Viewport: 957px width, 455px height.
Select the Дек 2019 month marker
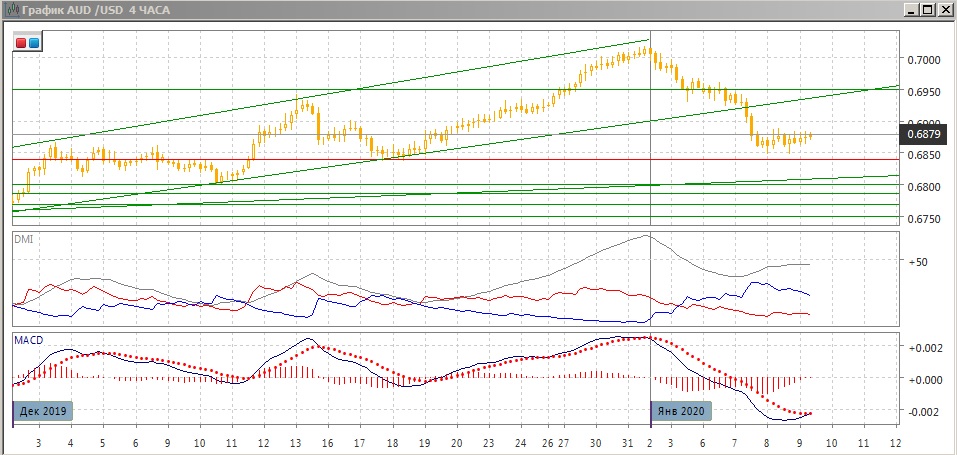pyautogui.click(x=42, y=411)
